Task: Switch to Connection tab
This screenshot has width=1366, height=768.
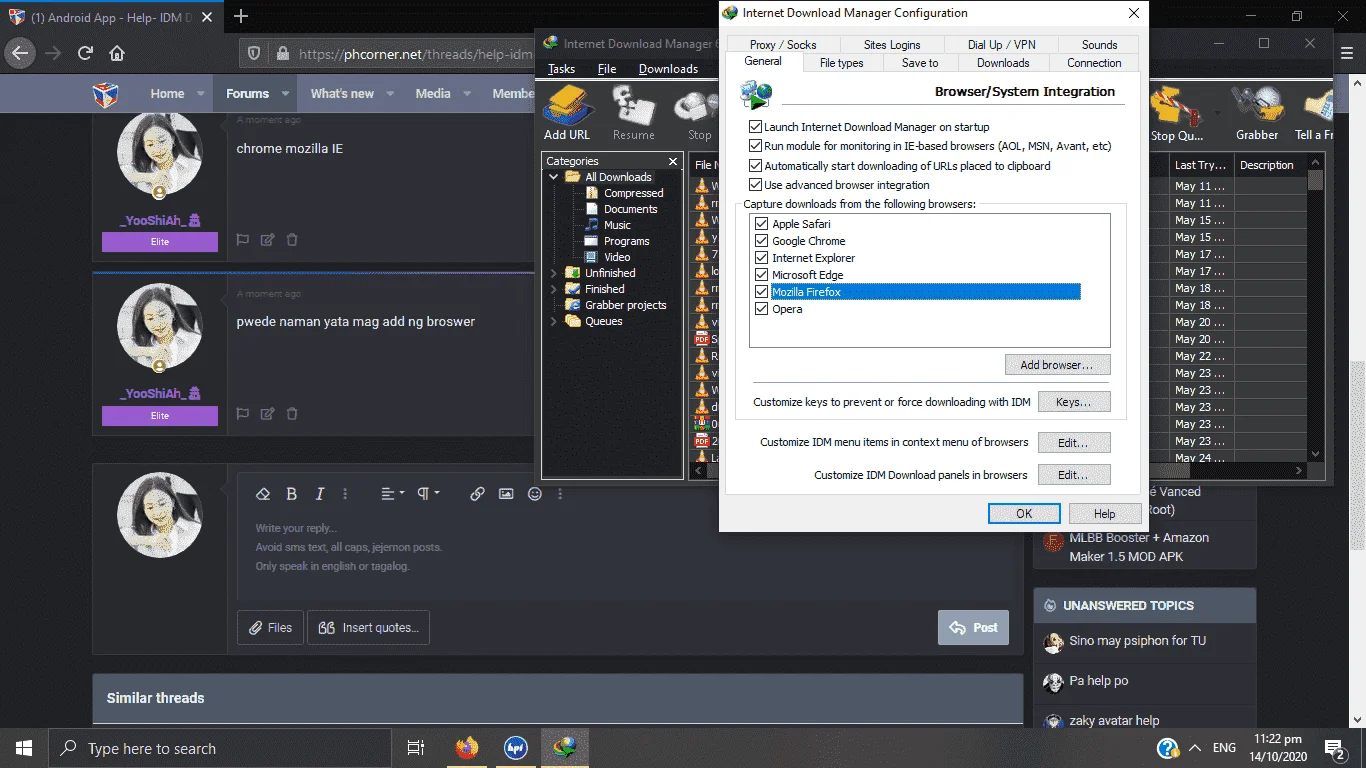Action: click(1094, 62)
